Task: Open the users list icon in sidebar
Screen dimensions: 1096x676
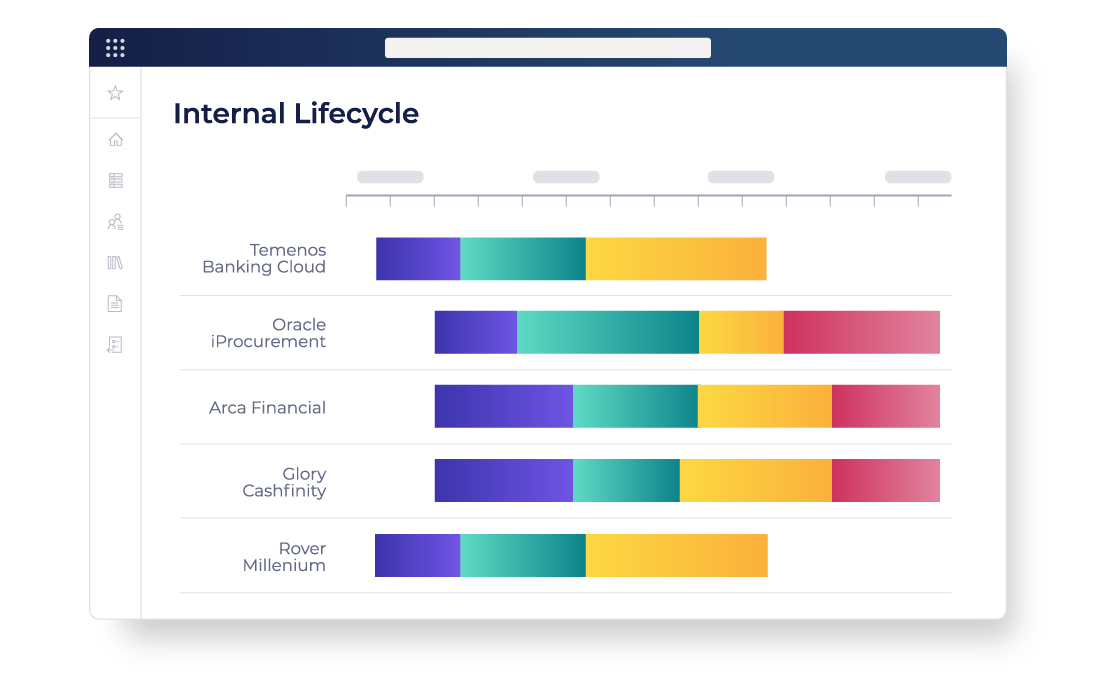Action: click(x=115, y=222)
